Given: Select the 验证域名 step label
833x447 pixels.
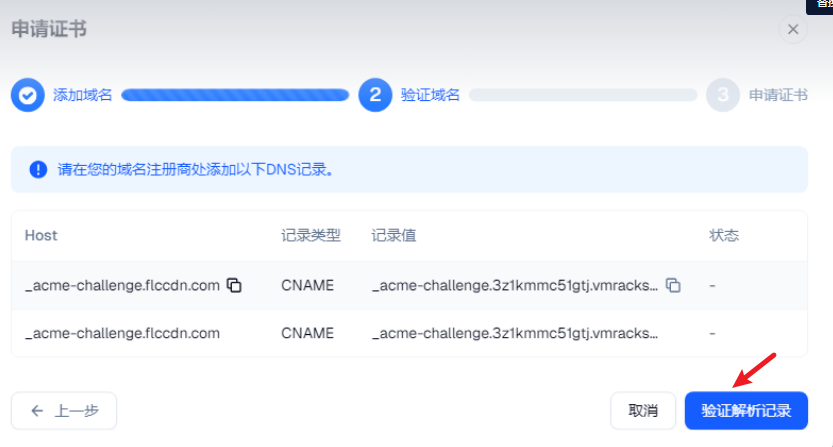Looking at the screenshot, I should (x=430, y=95).
